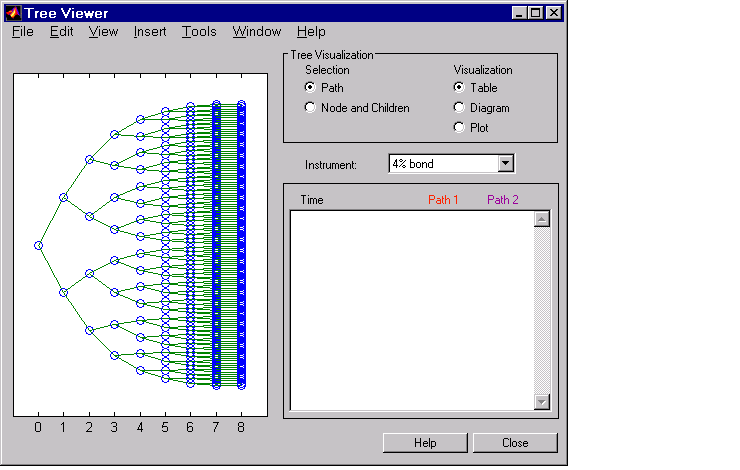Open the Instrument dropdown showing 4% bond
The image size is (740, 470).
pyautogui.click(x=505, y=163)
